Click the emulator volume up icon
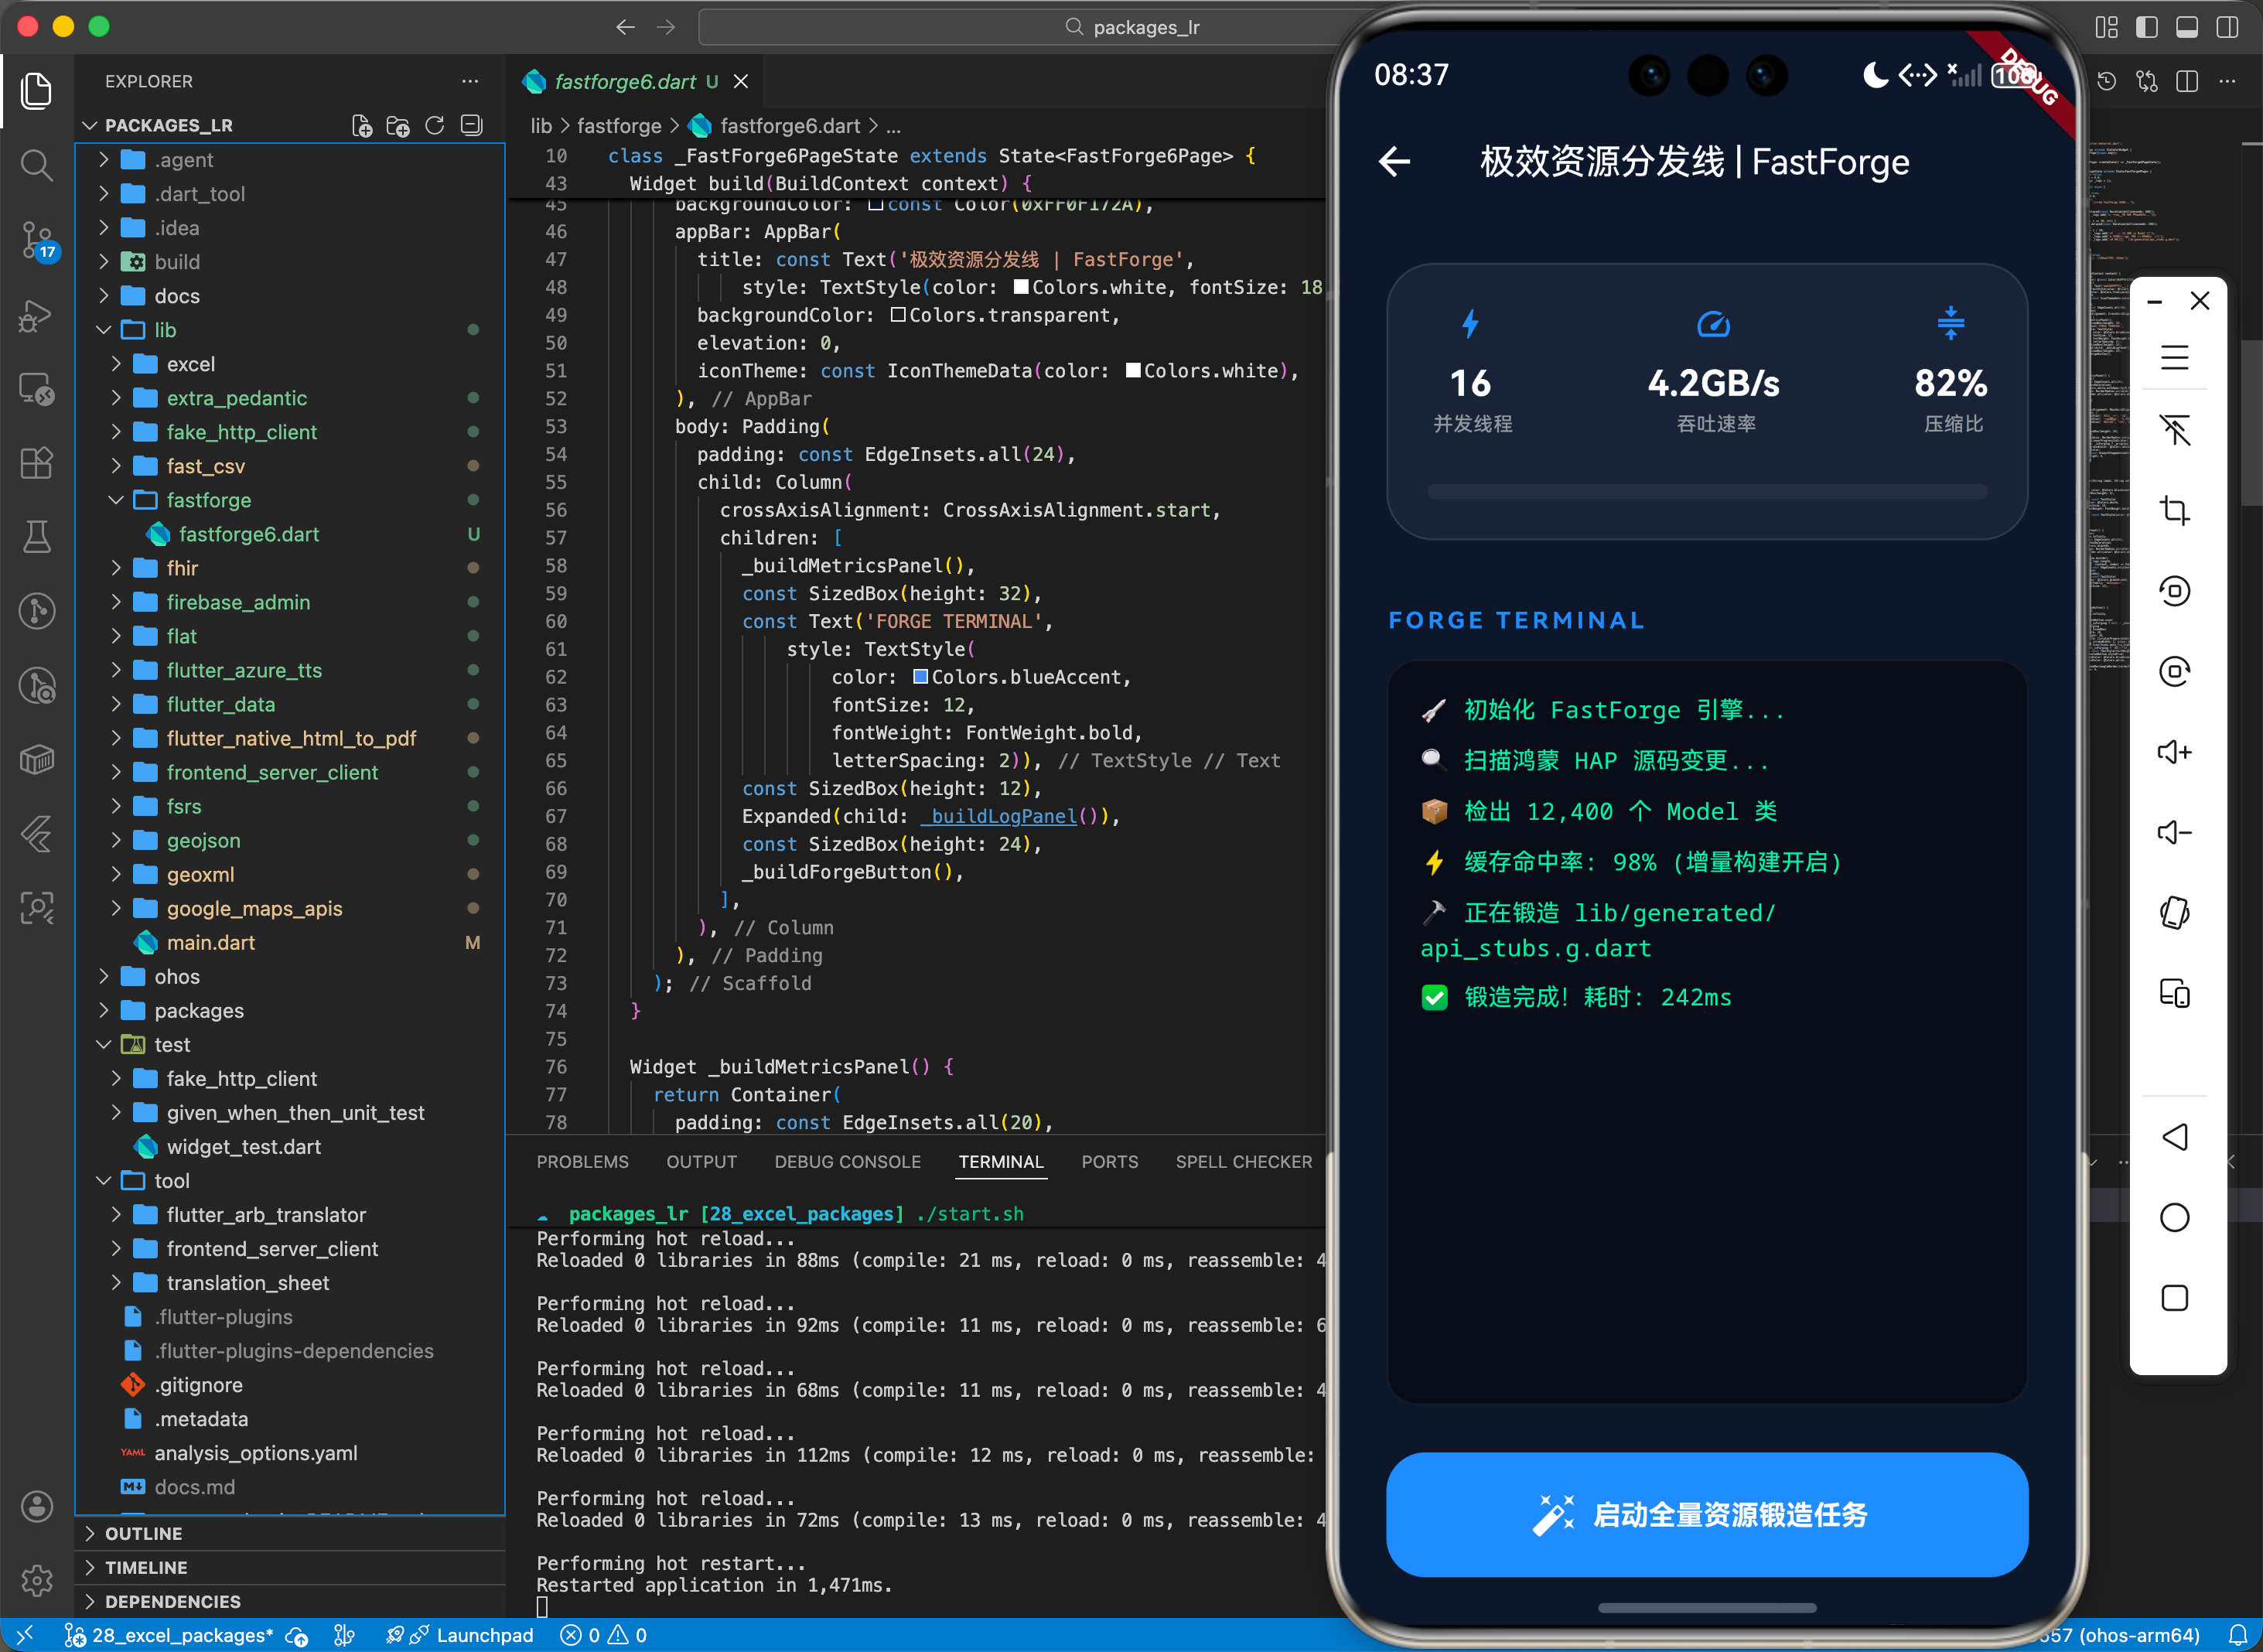 2174,752
